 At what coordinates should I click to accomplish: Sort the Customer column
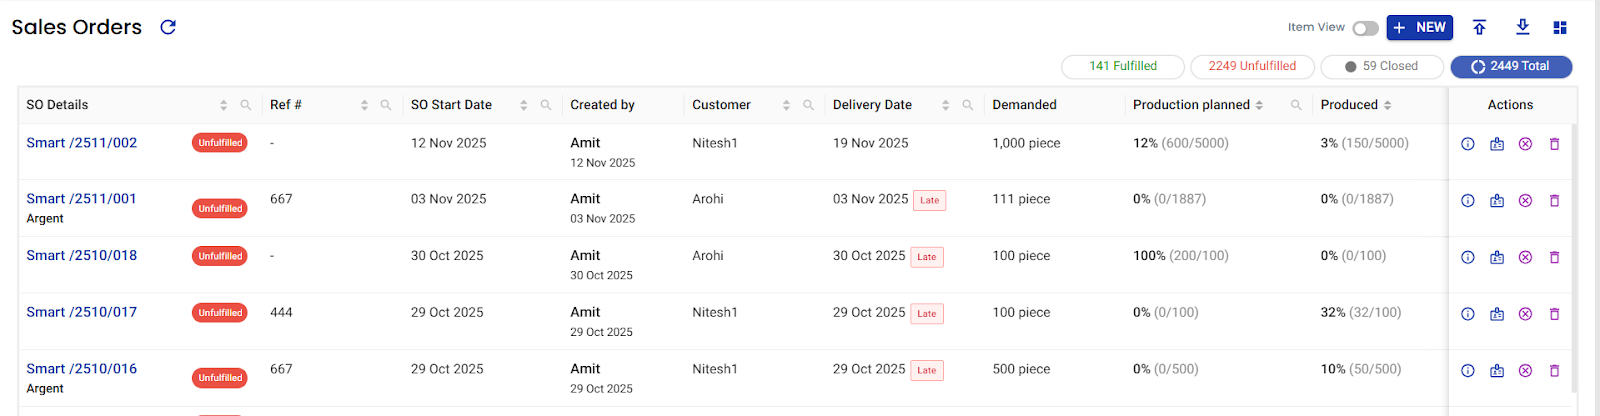[x=786, y=105]
